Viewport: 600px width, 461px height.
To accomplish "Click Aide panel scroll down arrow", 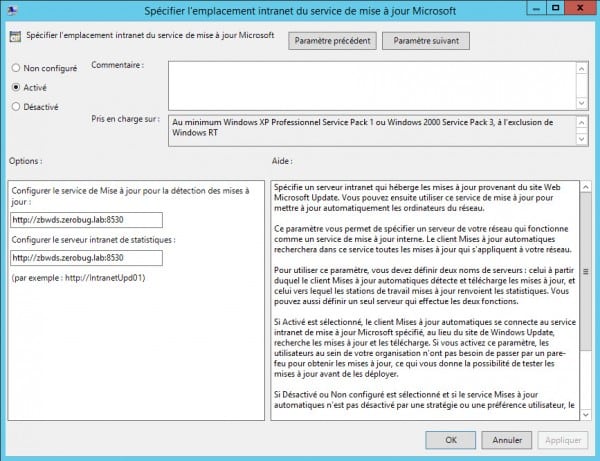I will click(585, 415).
